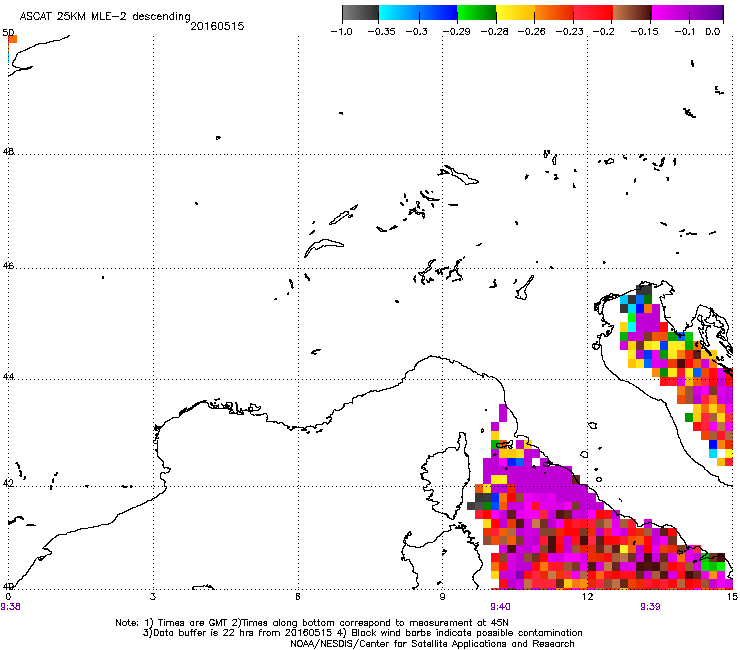The height and width of the screenshot is (650, 740).
Task: Click the 'NOAA/NESDIS/Center for Satellite Applications' credit
Action: tap(432, 644)
